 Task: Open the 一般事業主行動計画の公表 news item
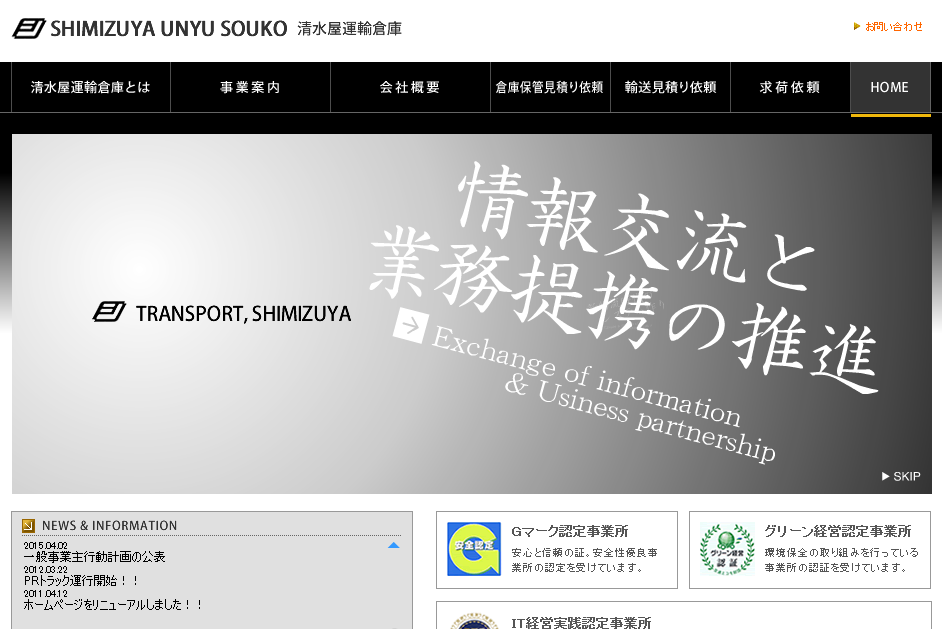click(x=95, y=557)
